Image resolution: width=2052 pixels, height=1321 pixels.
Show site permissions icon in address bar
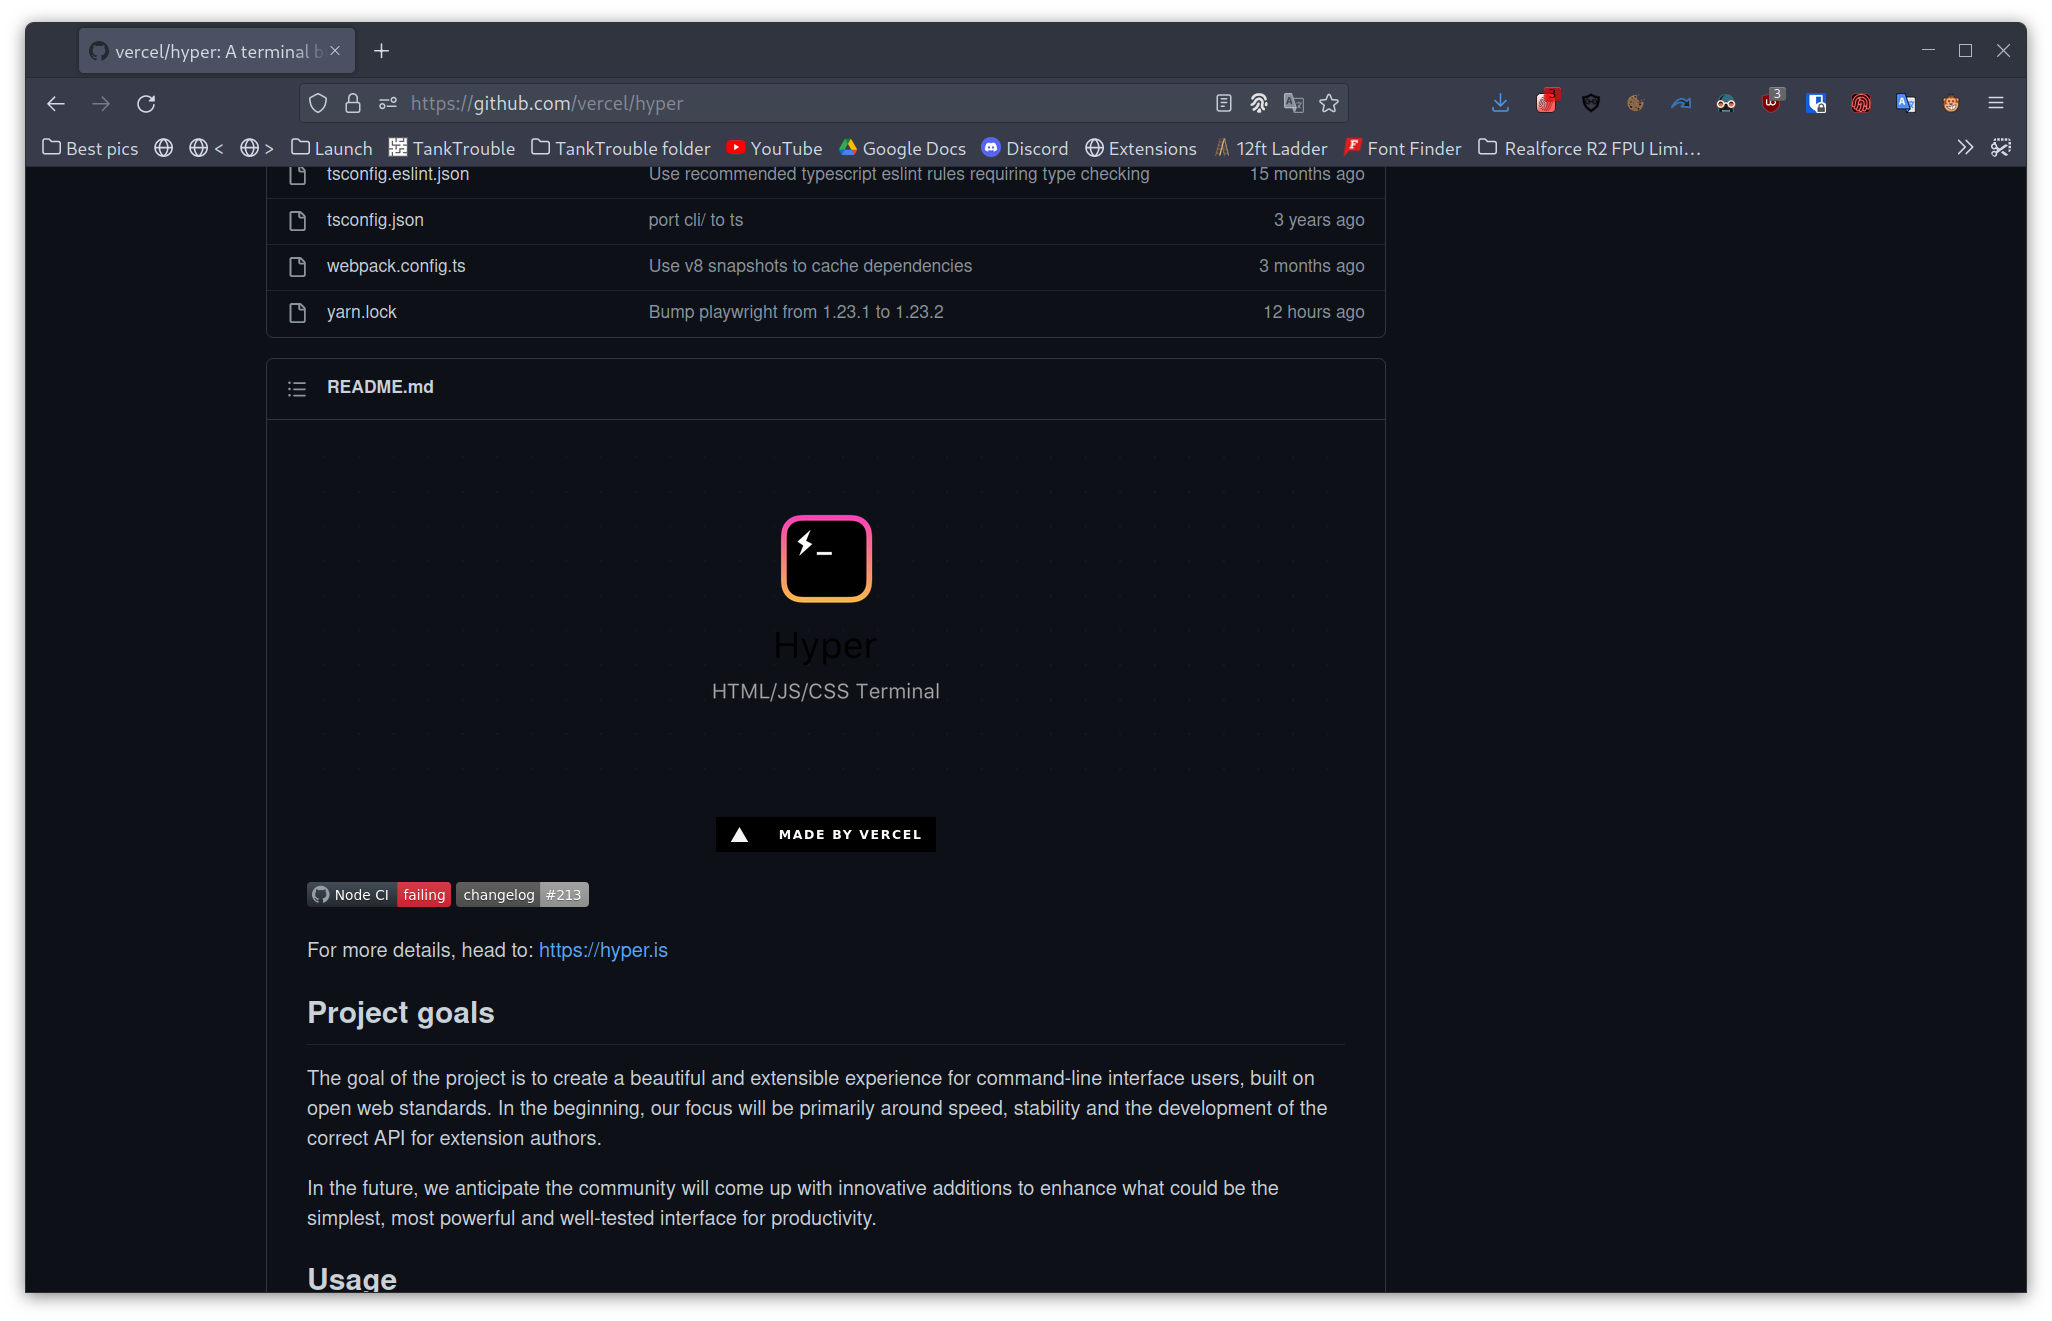click(x=388, y=103)
